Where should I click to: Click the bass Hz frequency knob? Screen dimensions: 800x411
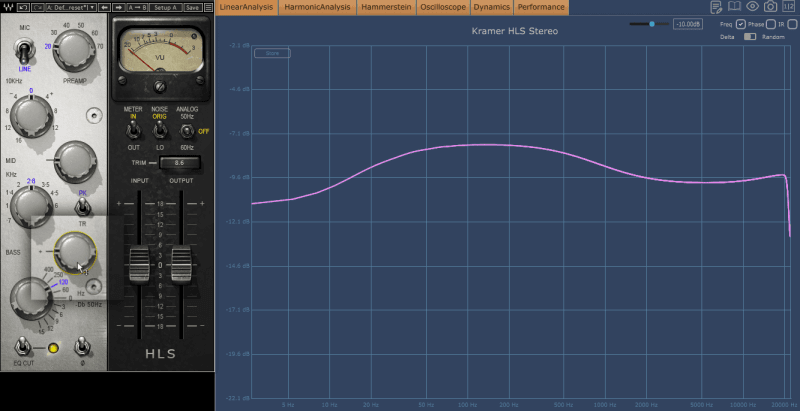click(x=30, y=298)
